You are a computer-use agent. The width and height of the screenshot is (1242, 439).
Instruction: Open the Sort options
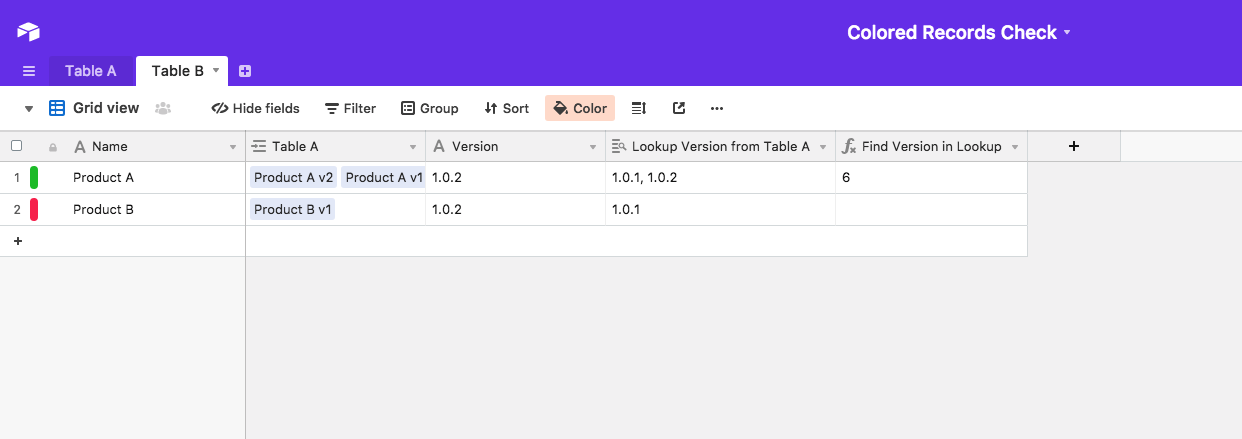pyautogui.click(x=506, y=108)
